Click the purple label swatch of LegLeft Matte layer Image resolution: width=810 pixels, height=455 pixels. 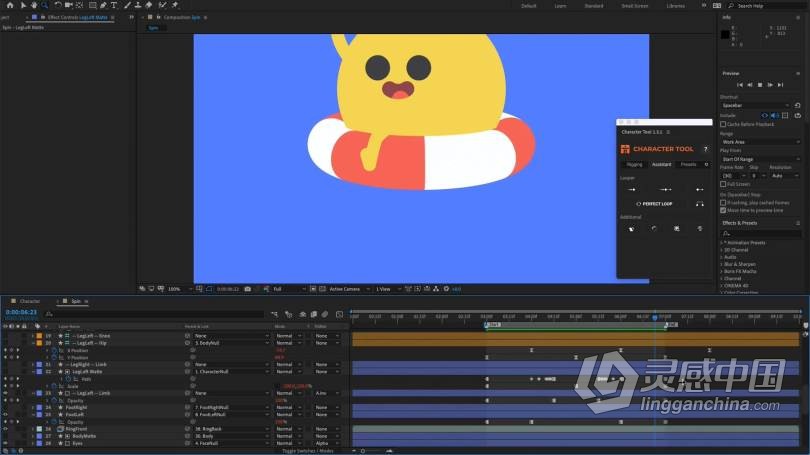pos(37,371)
